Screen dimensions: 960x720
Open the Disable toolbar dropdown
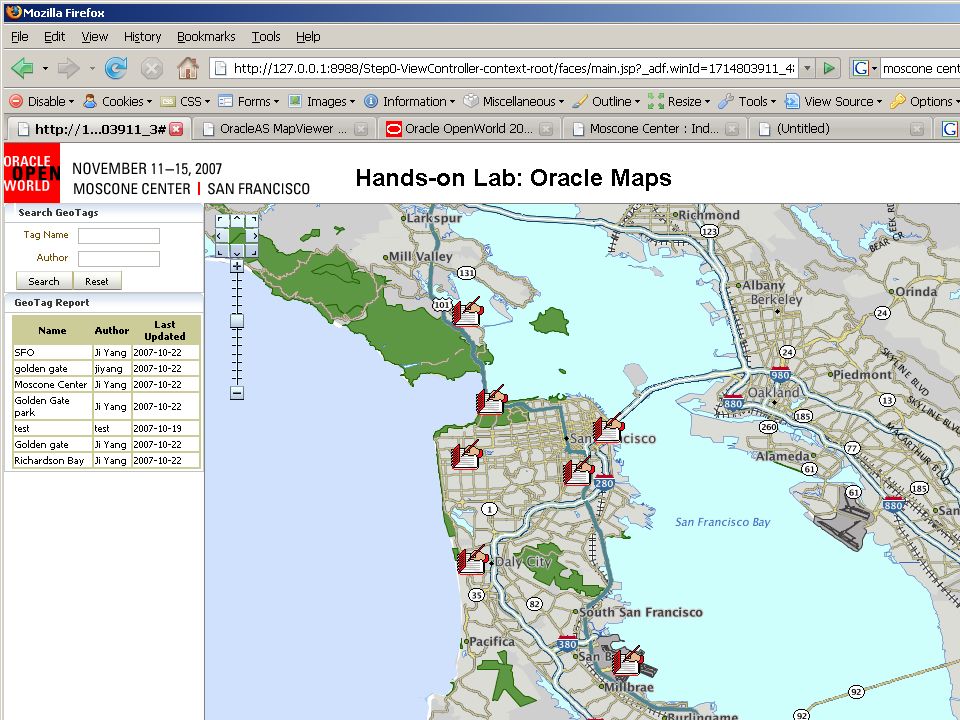pos(42,102)
